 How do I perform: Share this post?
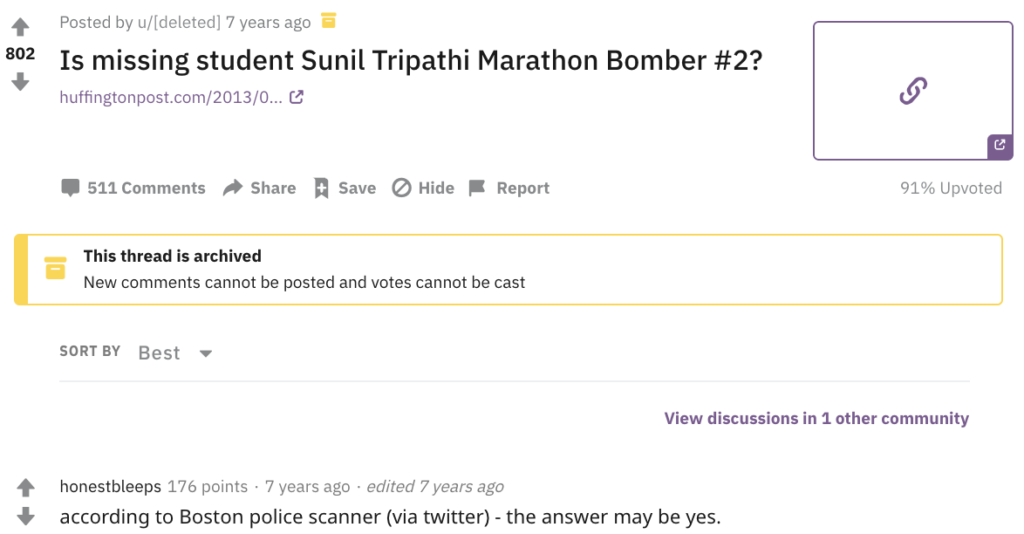pos(259,188)
